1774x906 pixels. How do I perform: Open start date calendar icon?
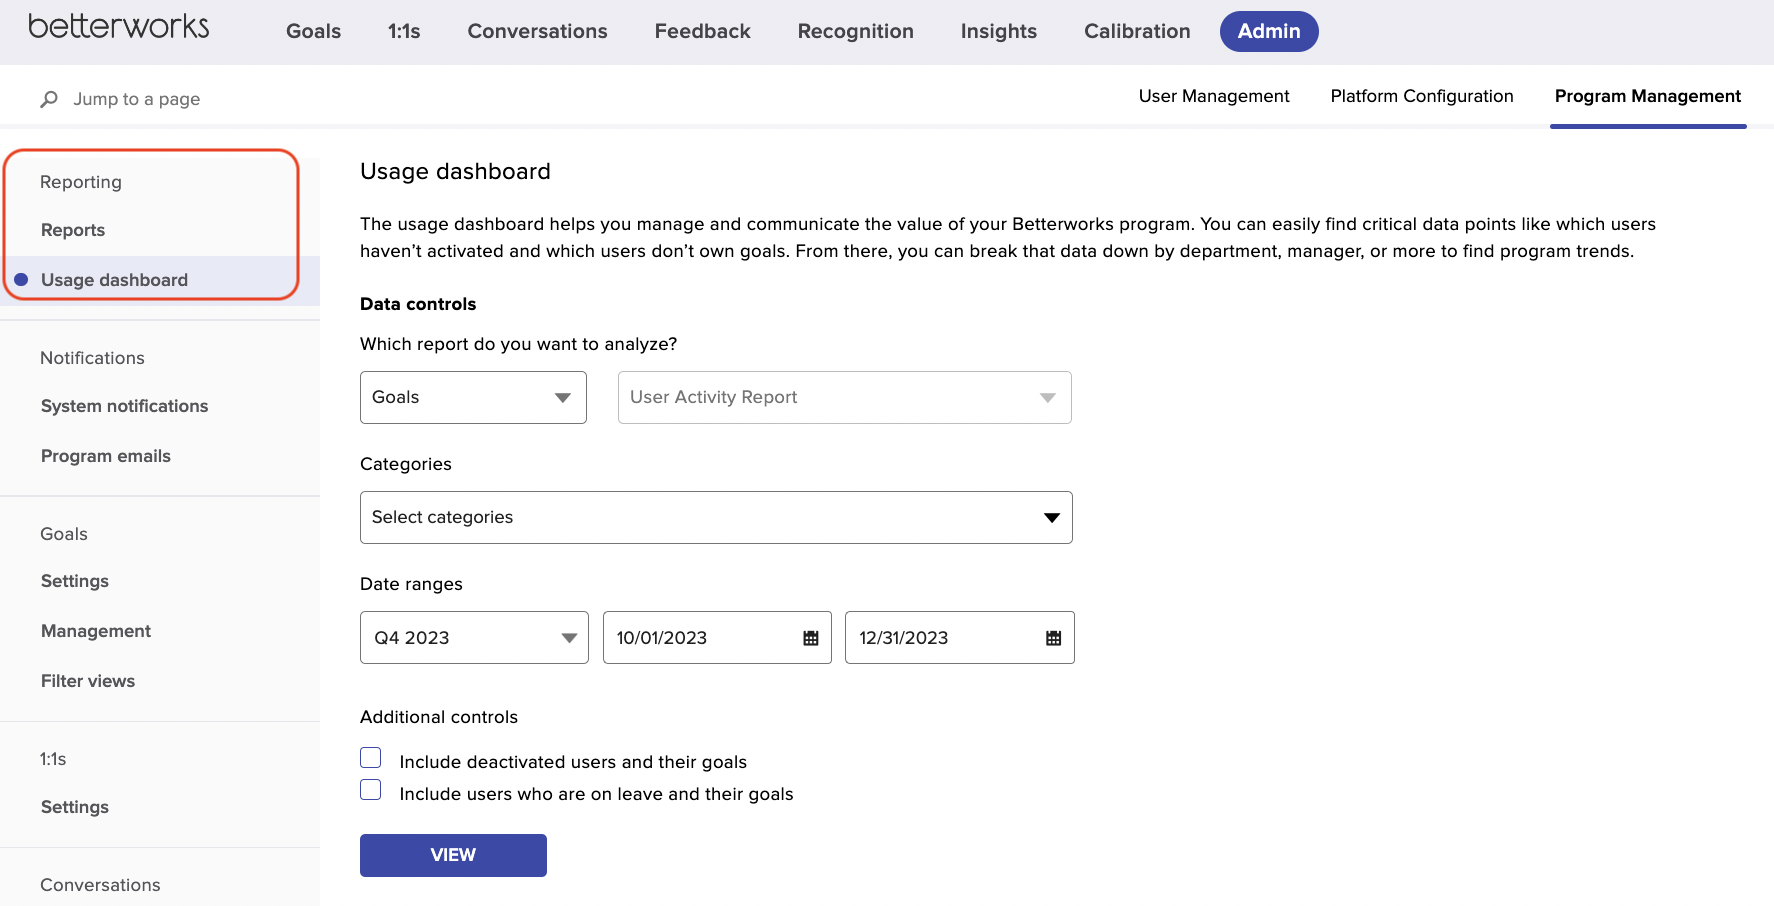[x=811, y=638]
